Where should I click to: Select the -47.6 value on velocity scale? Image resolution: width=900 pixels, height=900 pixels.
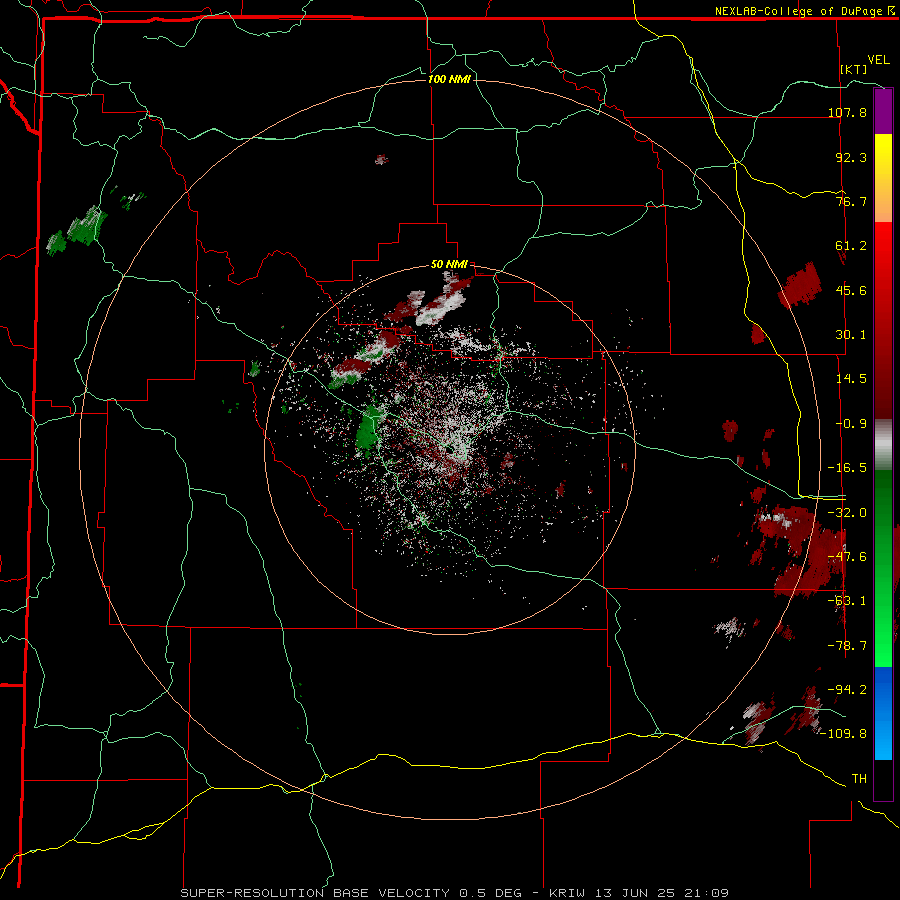(847, 557)
